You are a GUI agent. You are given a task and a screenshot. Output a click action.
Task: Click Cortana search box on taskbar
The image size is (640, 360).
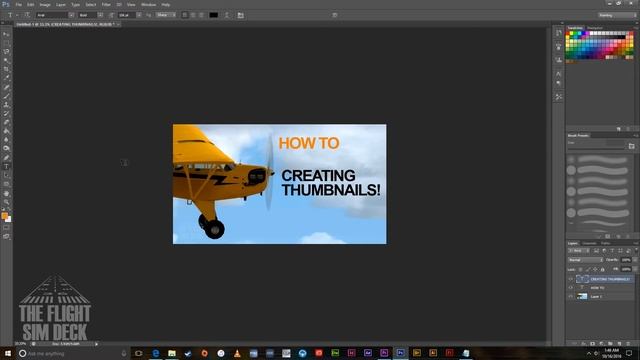(x=73, y=353)
